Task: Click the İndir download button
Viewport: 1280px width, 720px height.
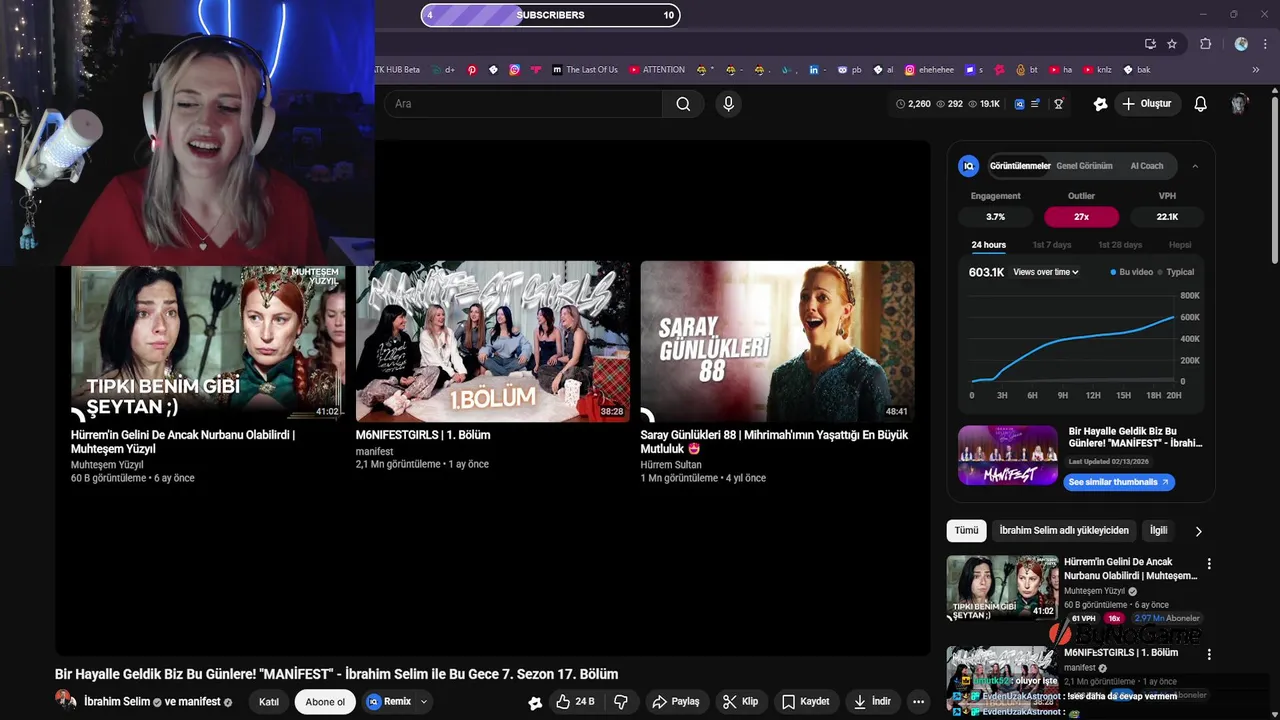Action: point(871,702)
